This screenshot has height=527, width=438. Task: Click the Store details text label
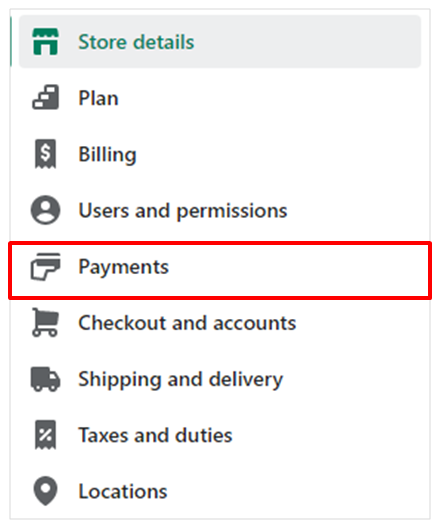pyautogui.click(x=136, y=42)
